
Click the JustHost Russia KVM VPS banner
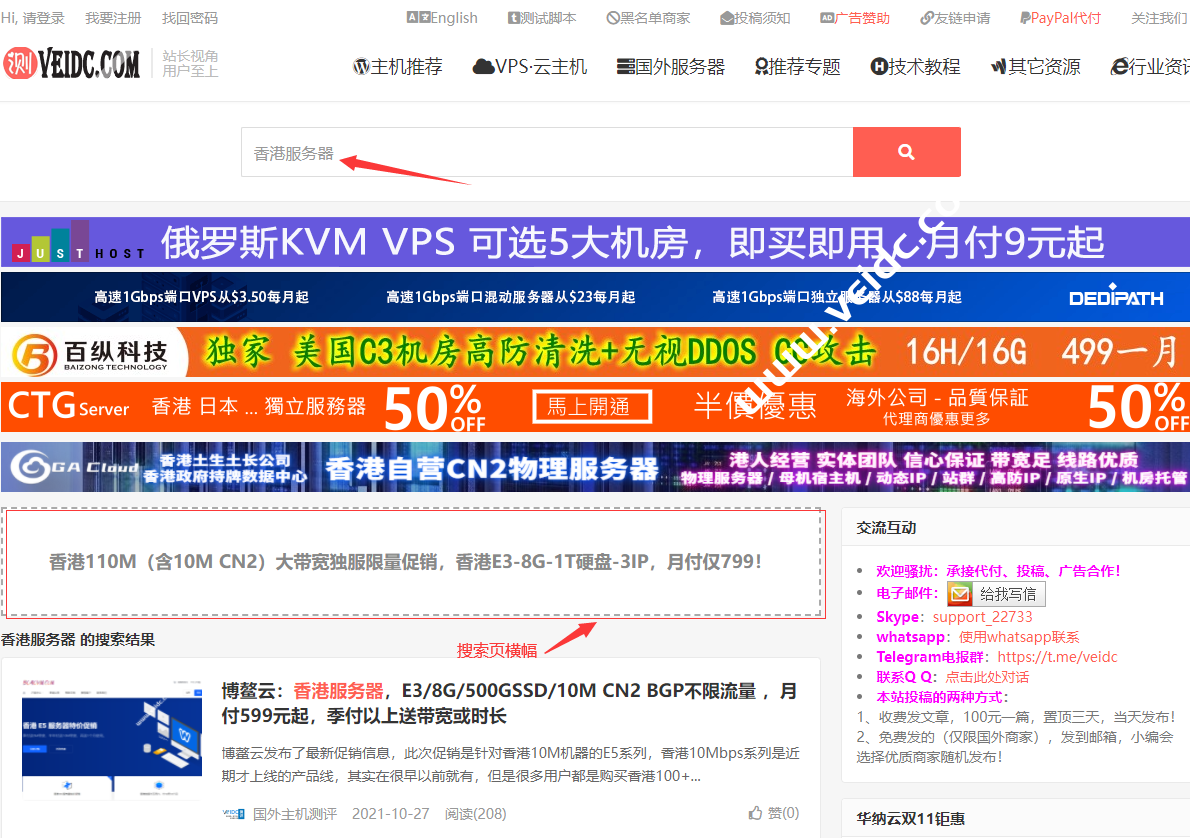click(x=595, y=242)
